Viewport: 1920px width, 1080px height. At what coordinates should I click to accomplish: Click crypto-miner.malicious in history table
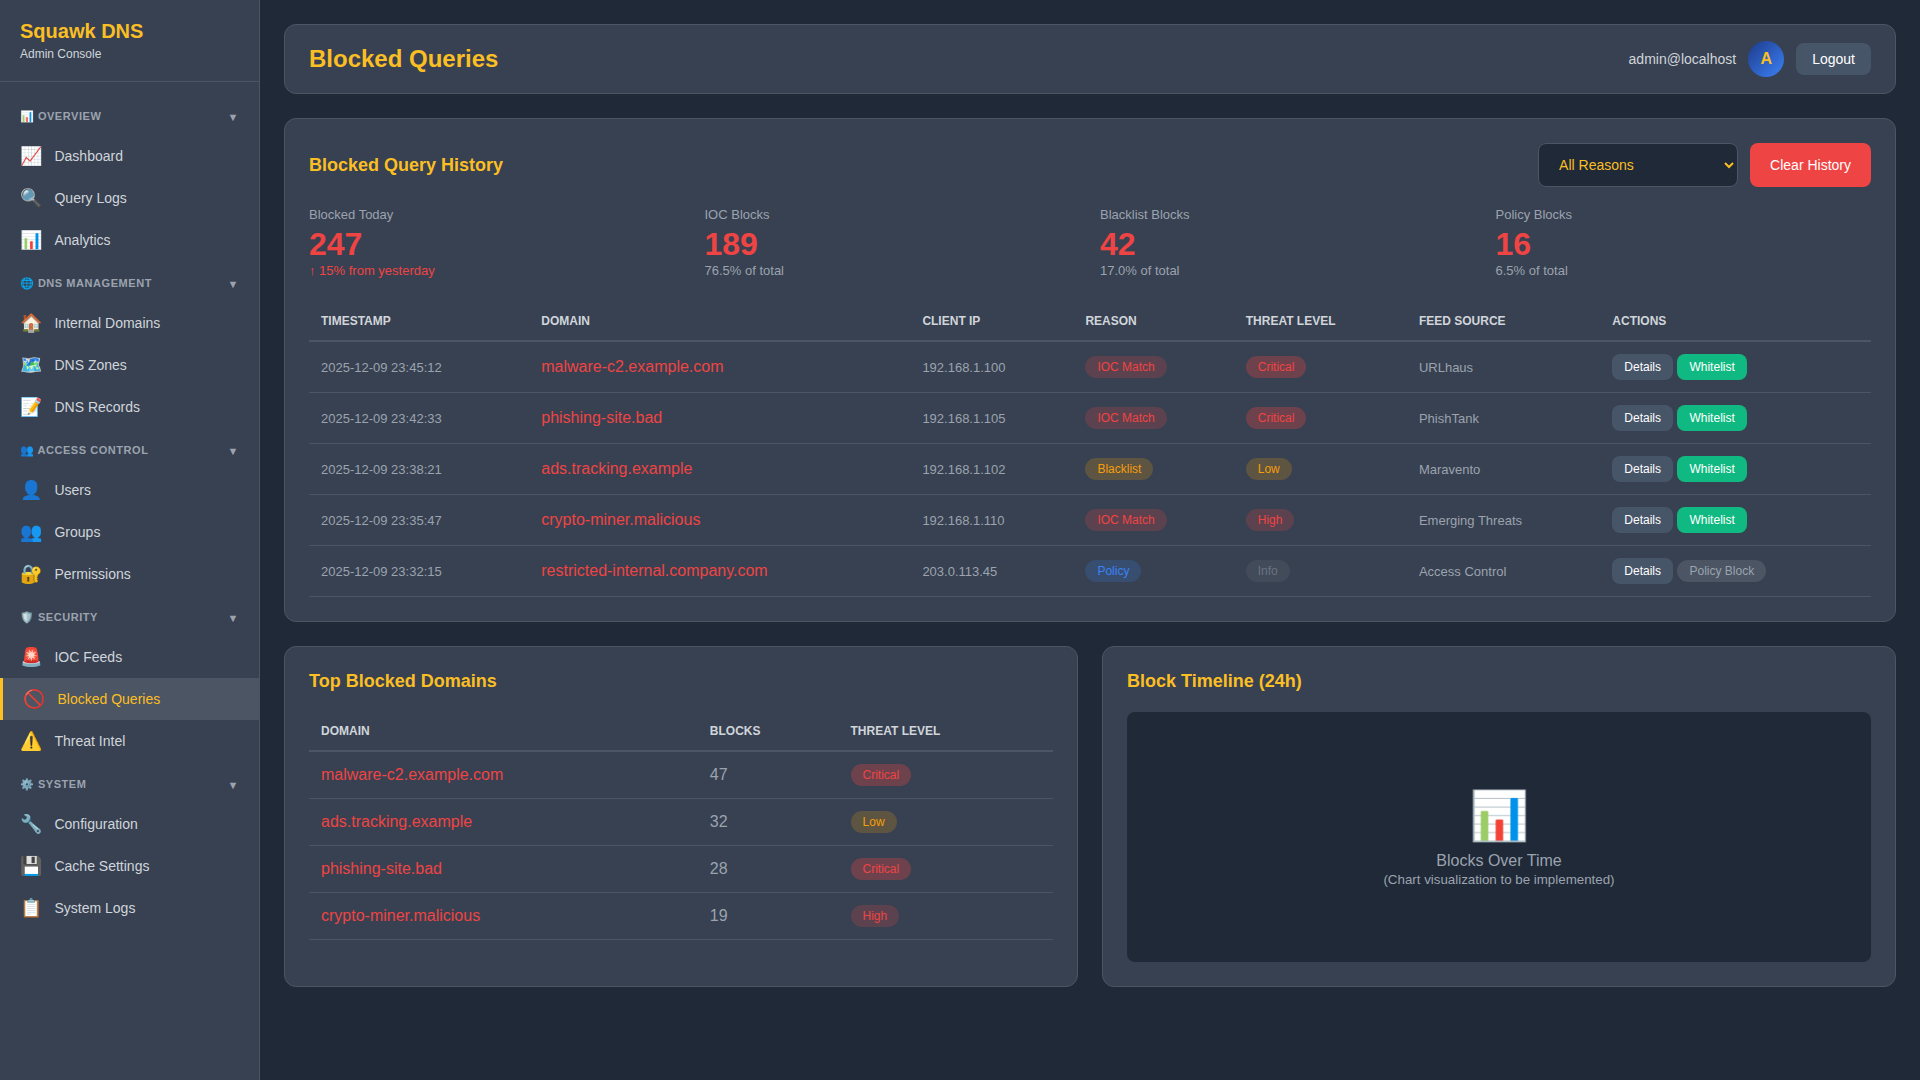621,520
